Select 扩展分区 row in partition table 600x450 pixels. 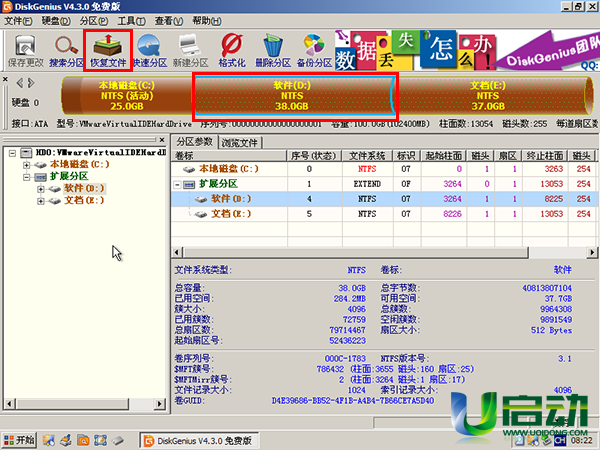pos(384,184)
